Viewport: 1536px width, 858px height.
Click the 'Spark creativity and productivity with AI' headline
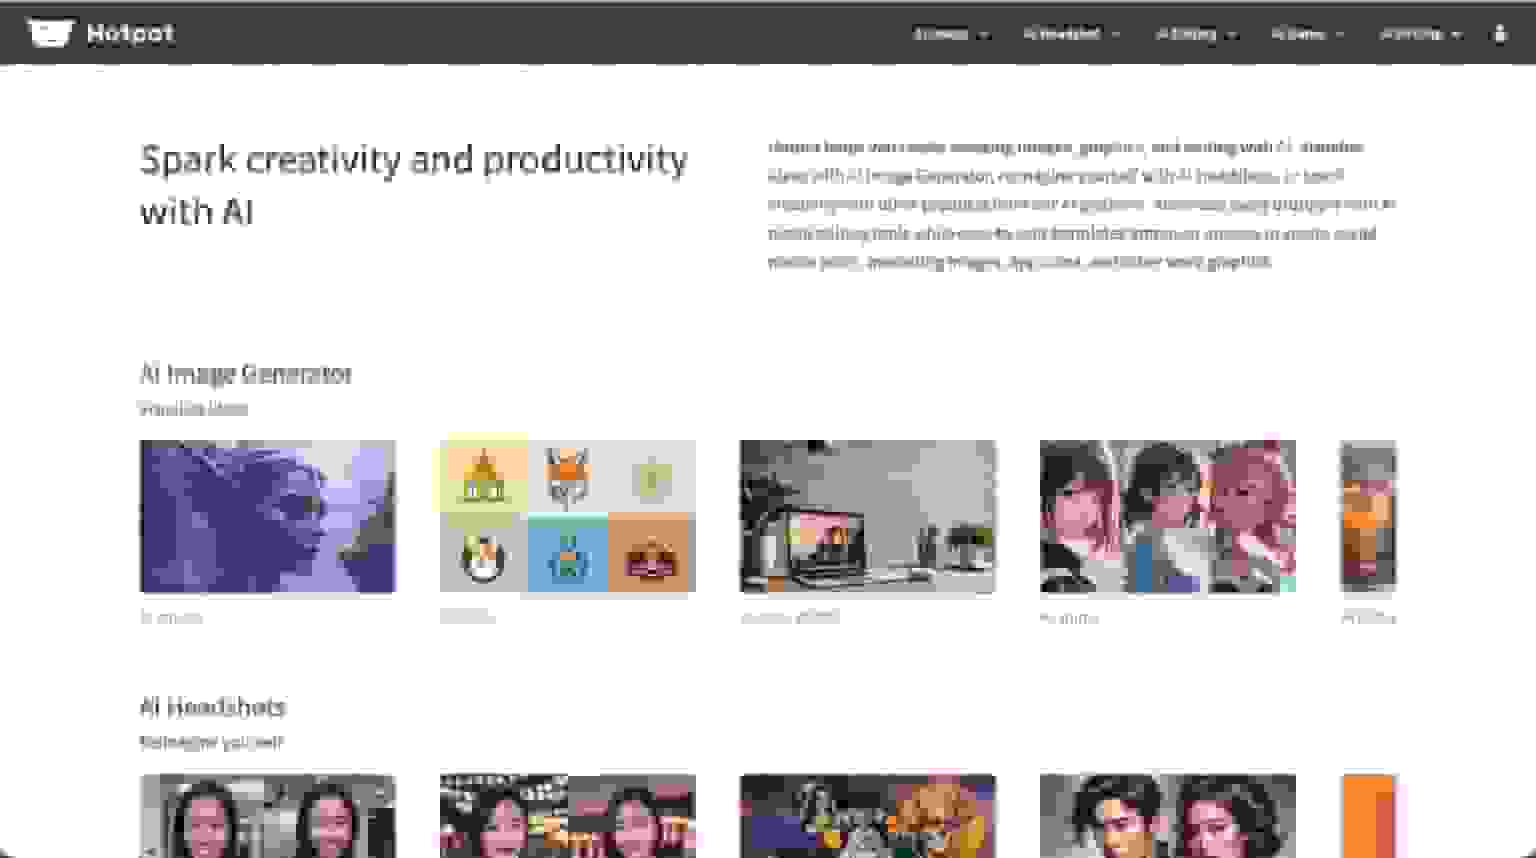(413, 185)
